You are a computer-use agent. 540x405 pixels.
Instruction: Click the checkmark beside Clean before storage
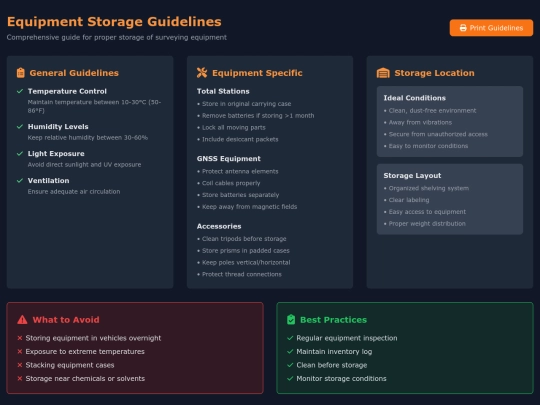pos(290,365)
